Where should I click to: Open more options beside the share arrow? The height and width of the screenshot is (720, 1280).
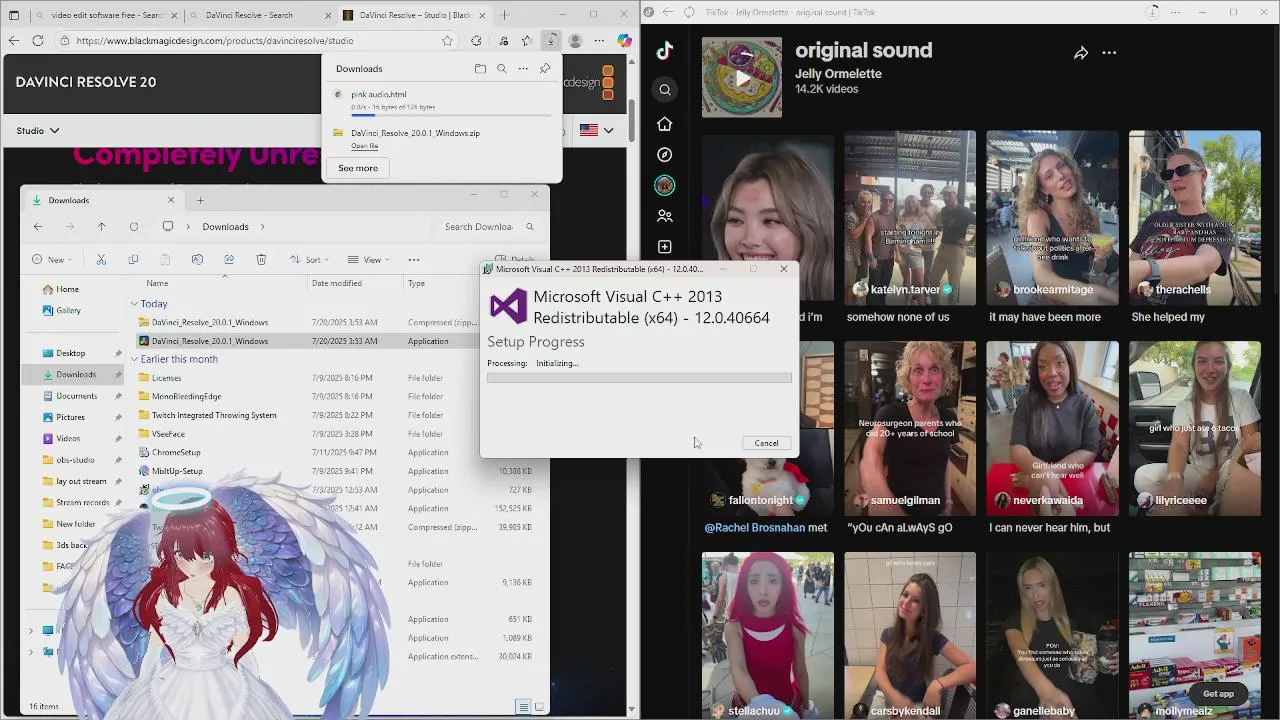[1109, 53]
